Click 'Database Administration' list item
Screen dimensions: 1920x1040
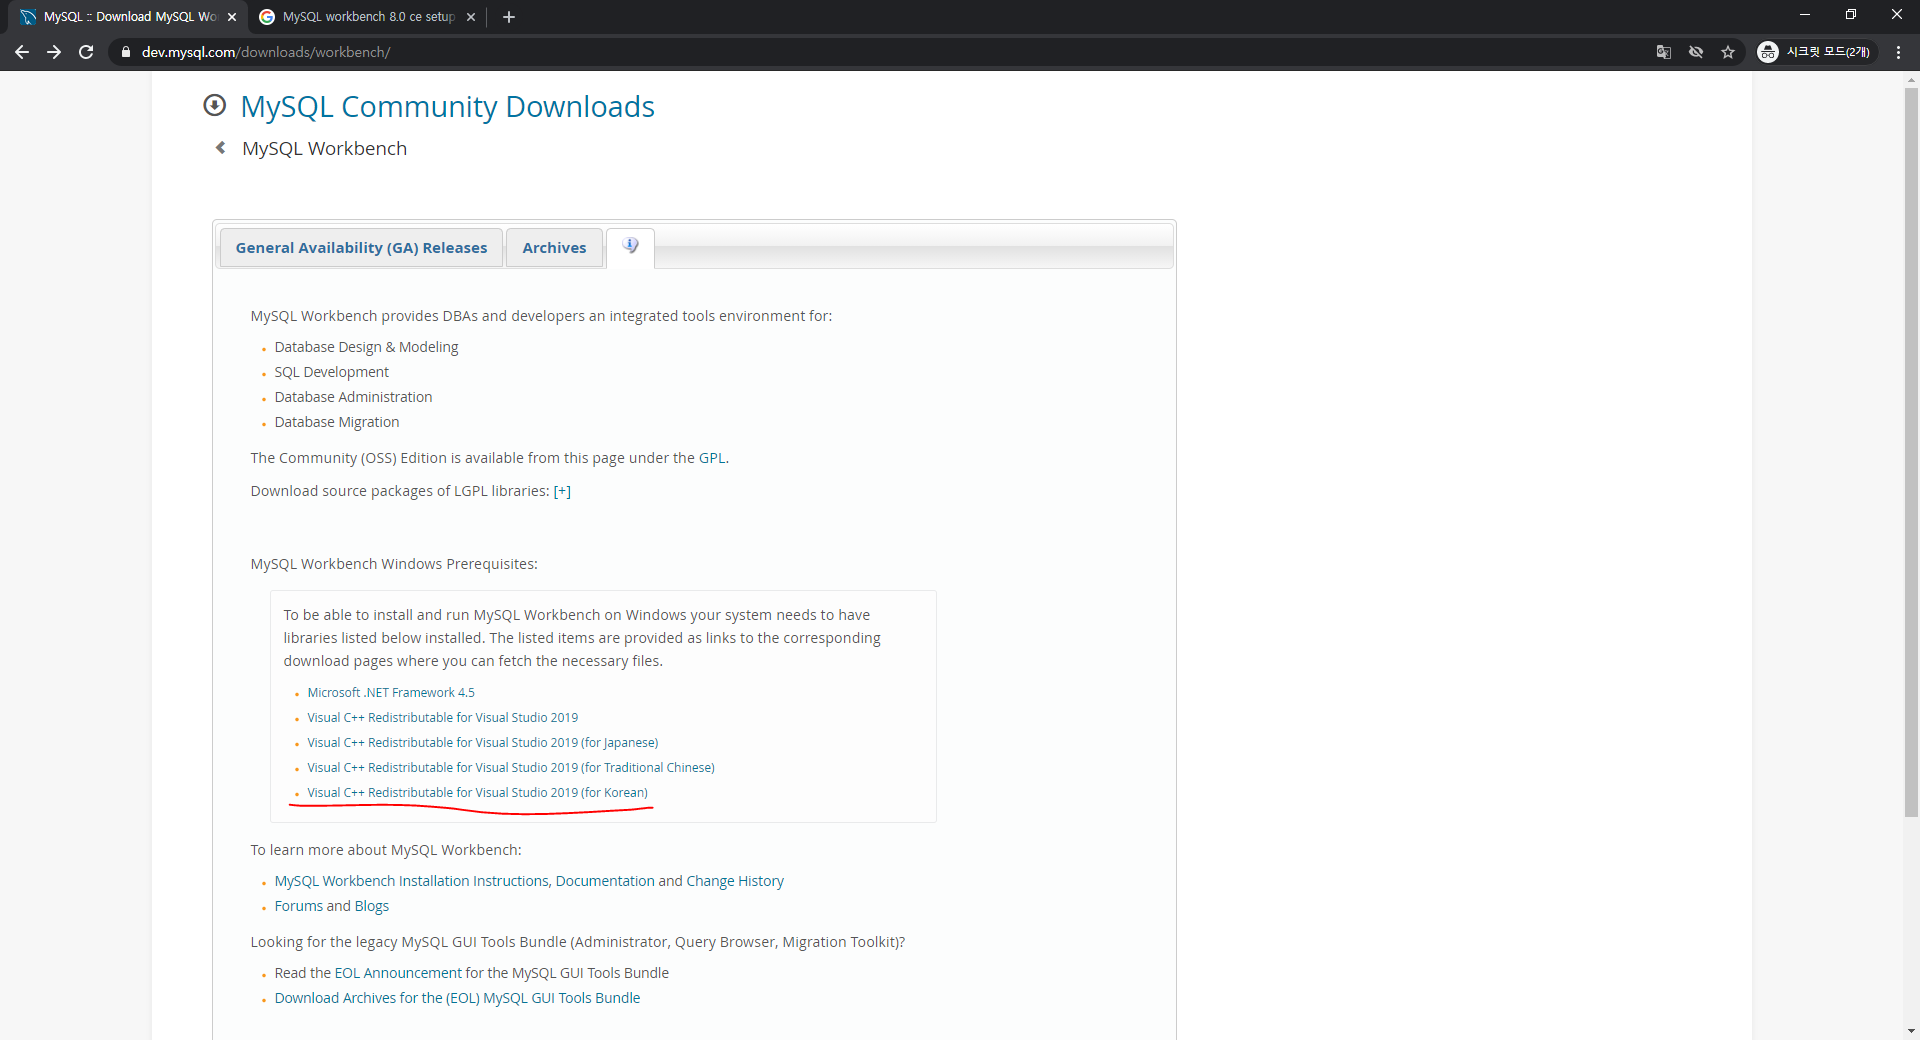353,397
